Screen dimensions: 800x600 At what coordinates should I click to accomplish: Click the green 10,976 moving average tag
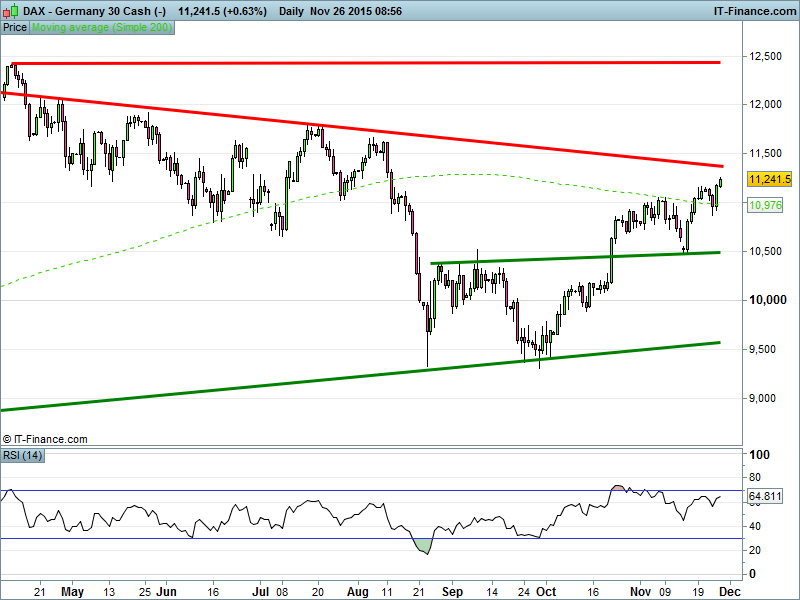(764, 205)
